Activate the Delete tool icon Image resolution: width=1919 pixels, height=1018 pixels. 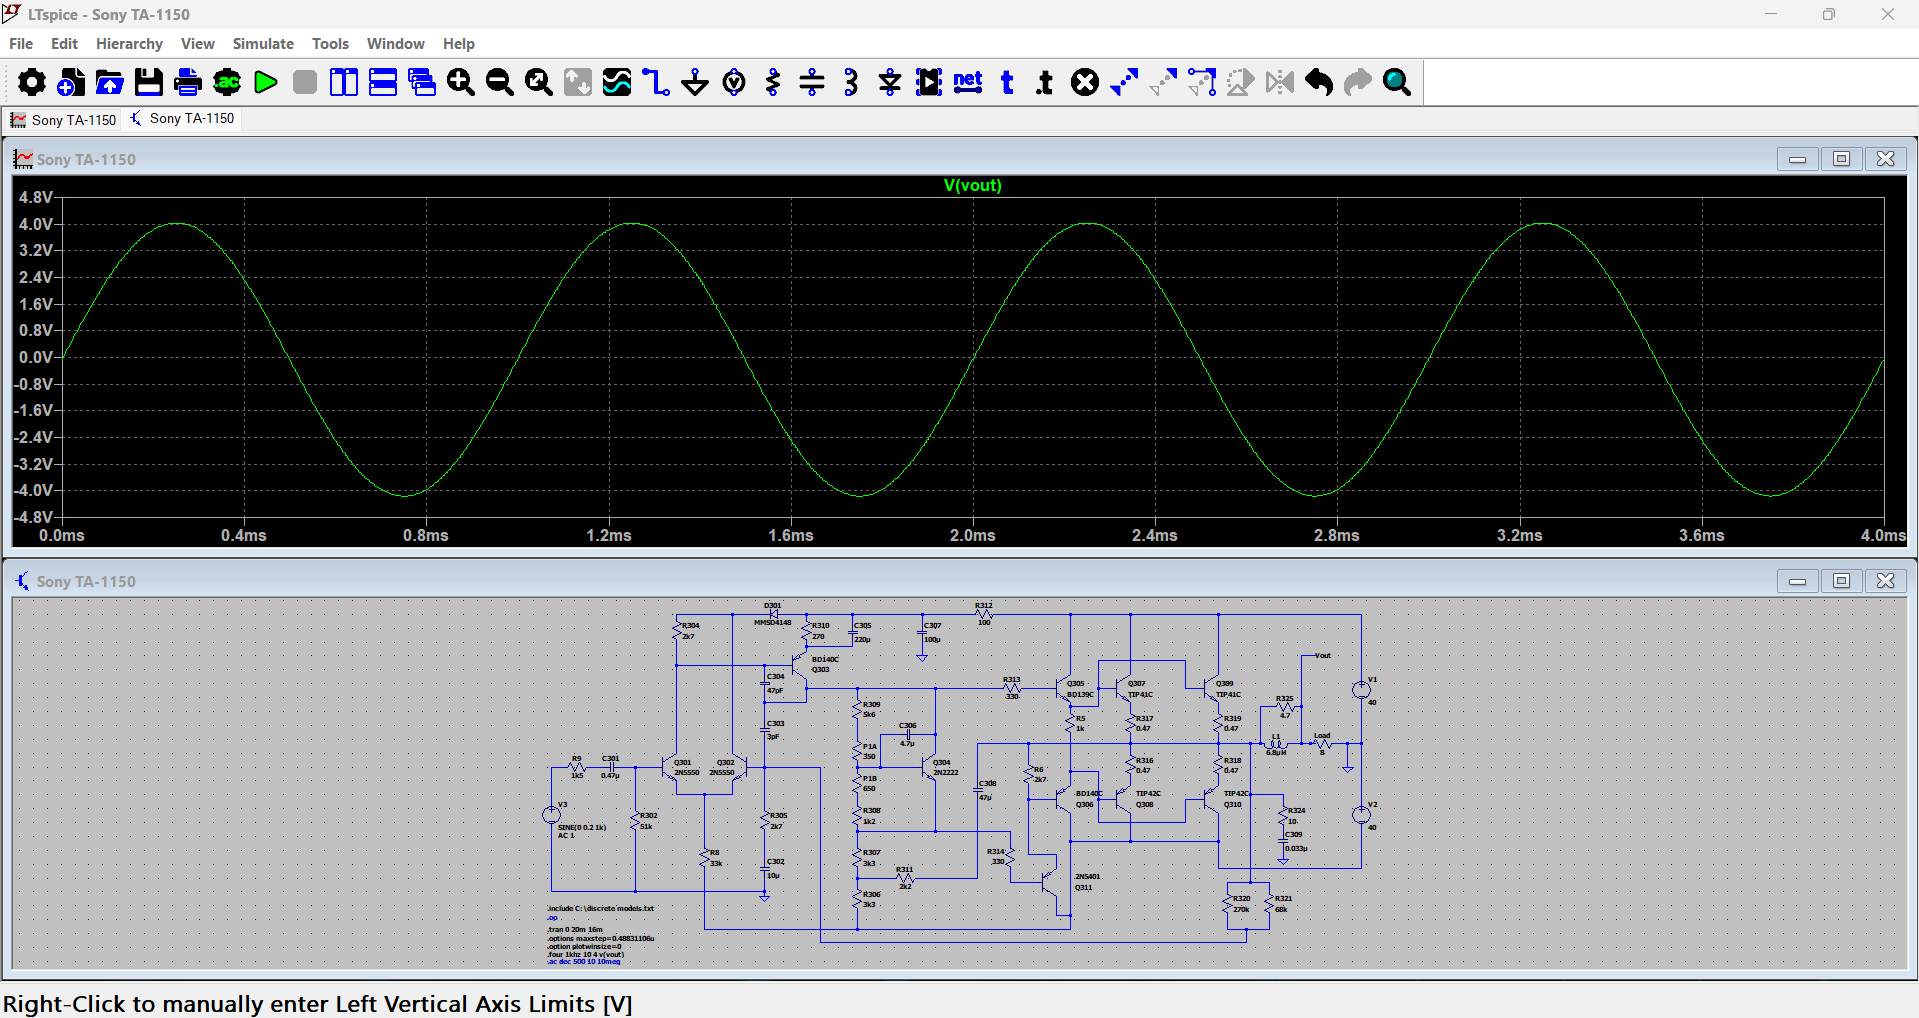tap(1085, 82)
